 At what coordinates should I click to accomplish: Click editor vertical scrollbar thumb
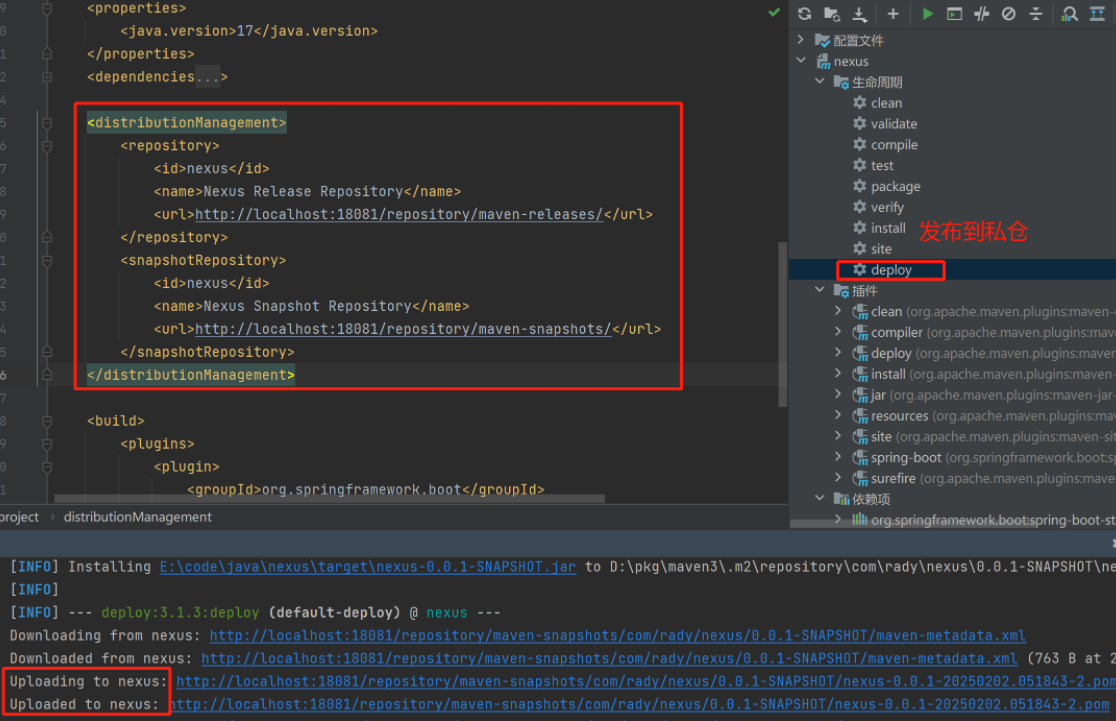coord(783,324)
